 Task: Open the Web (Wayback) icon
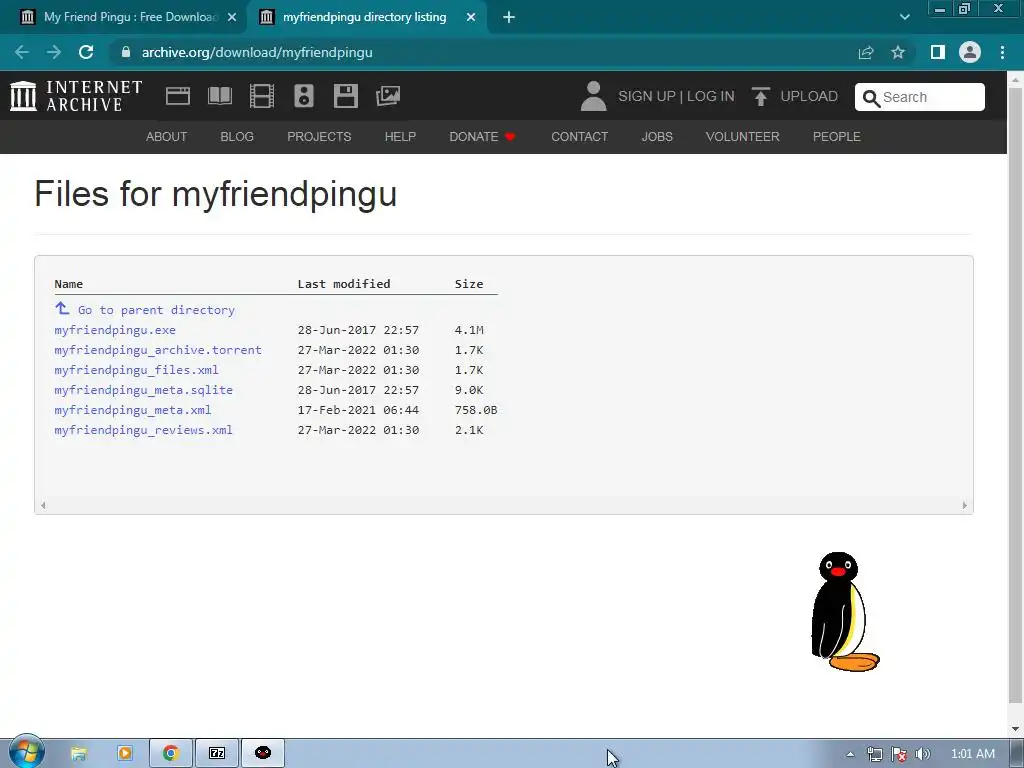[x=178, y=96]
